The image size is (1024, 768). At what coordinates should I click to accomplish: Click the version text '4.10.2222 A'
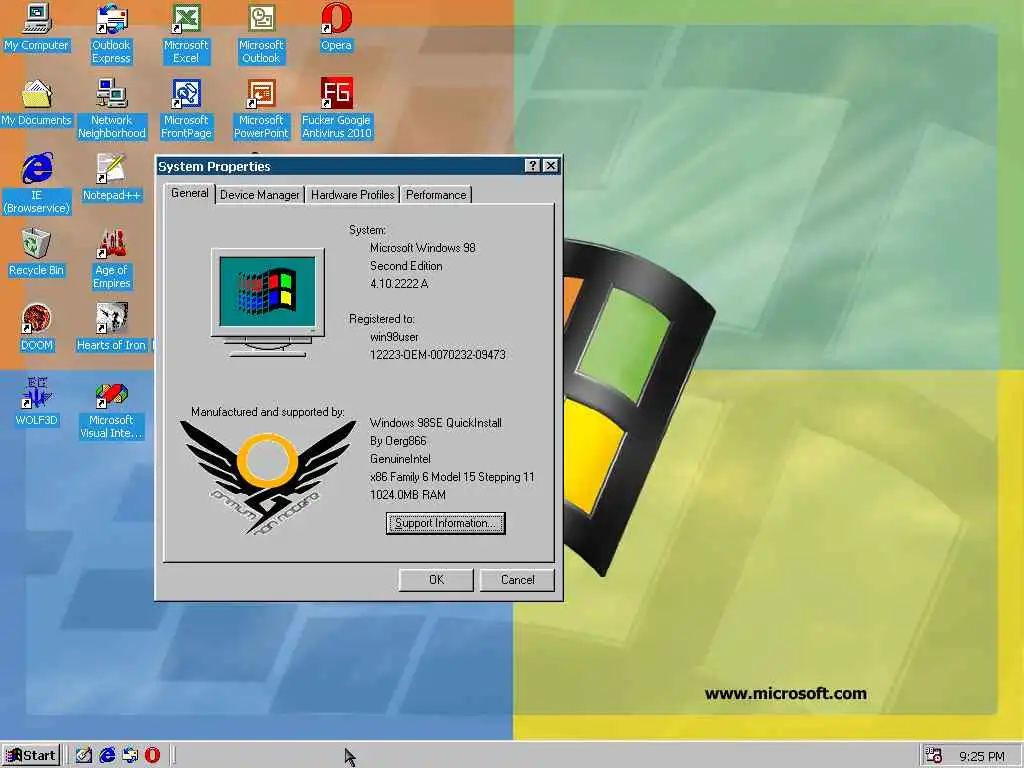point(399,283)
